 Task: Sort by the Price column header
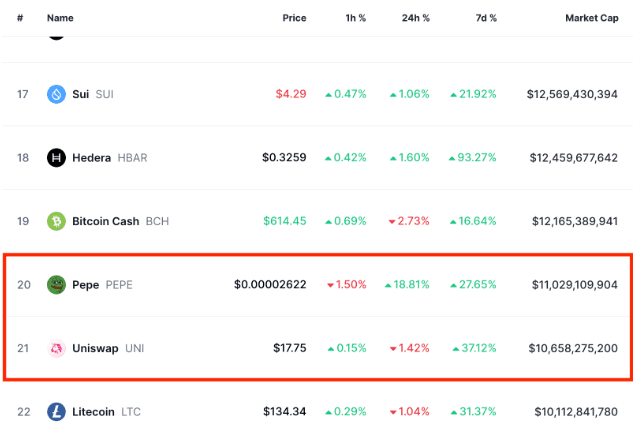point(294,18)
